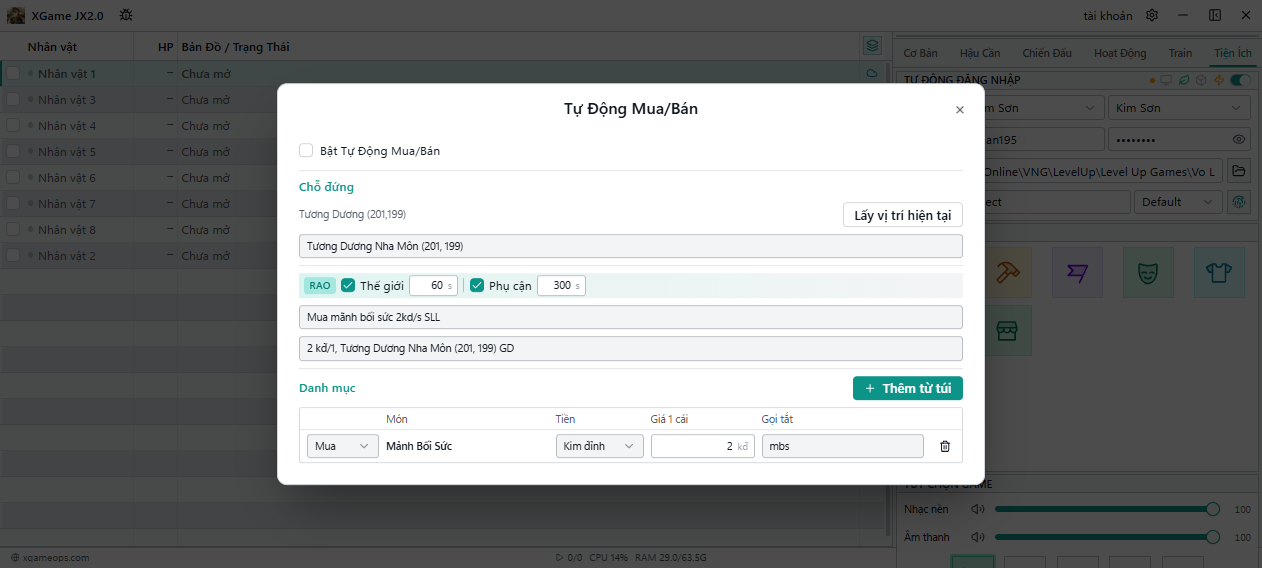
Task: Open the Mua action dropdown
Action: coord(343,446)
